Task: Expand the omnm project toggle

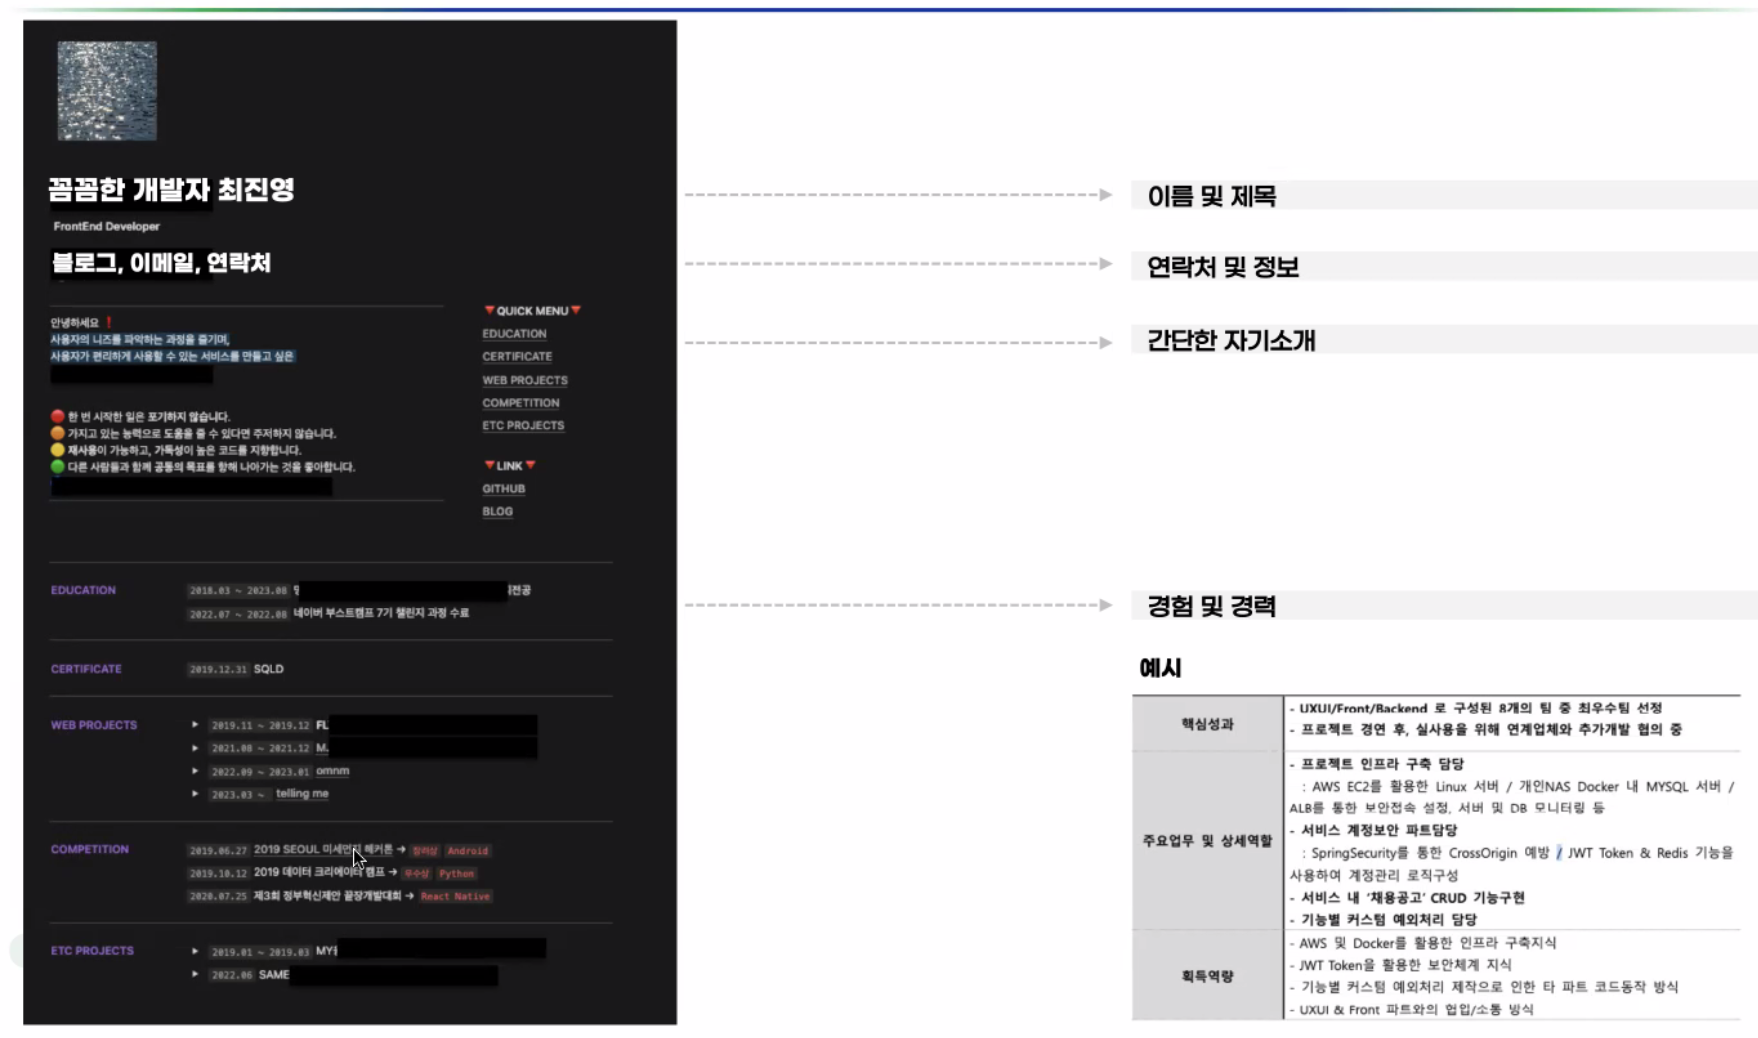Action: pos(194,770)
